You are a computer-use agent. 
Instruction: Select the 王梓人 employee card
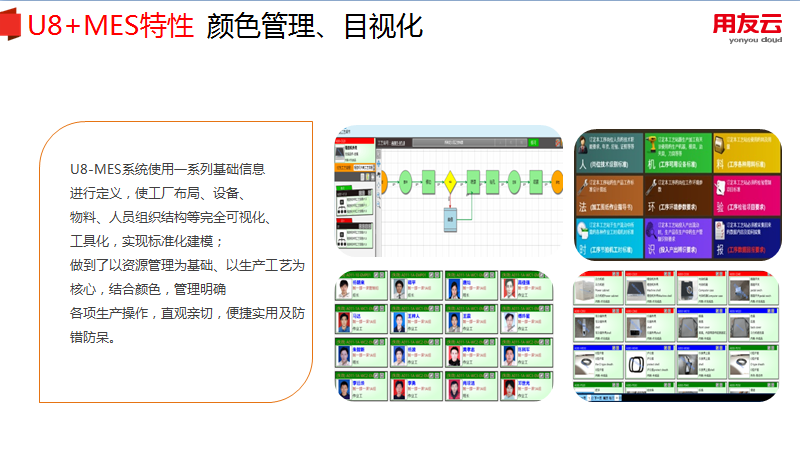(x=416, y=319)
